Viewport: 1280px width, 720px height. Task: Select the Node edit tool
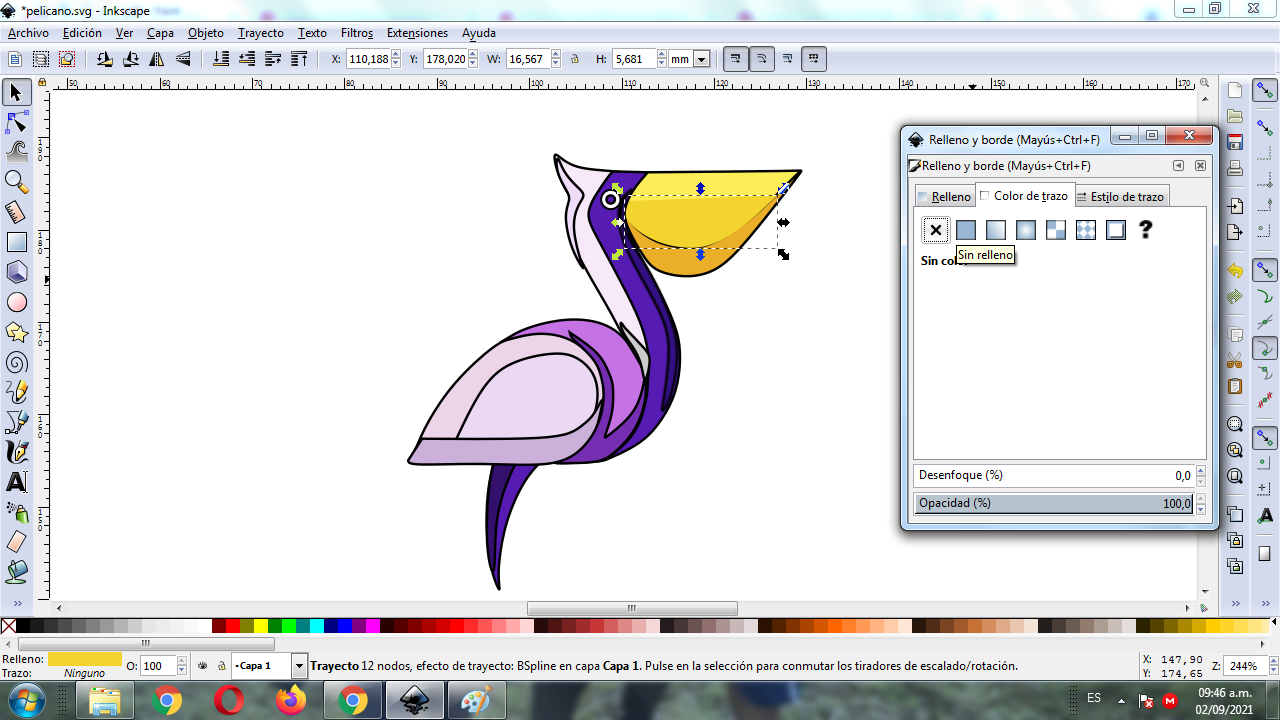click(16, 123)
